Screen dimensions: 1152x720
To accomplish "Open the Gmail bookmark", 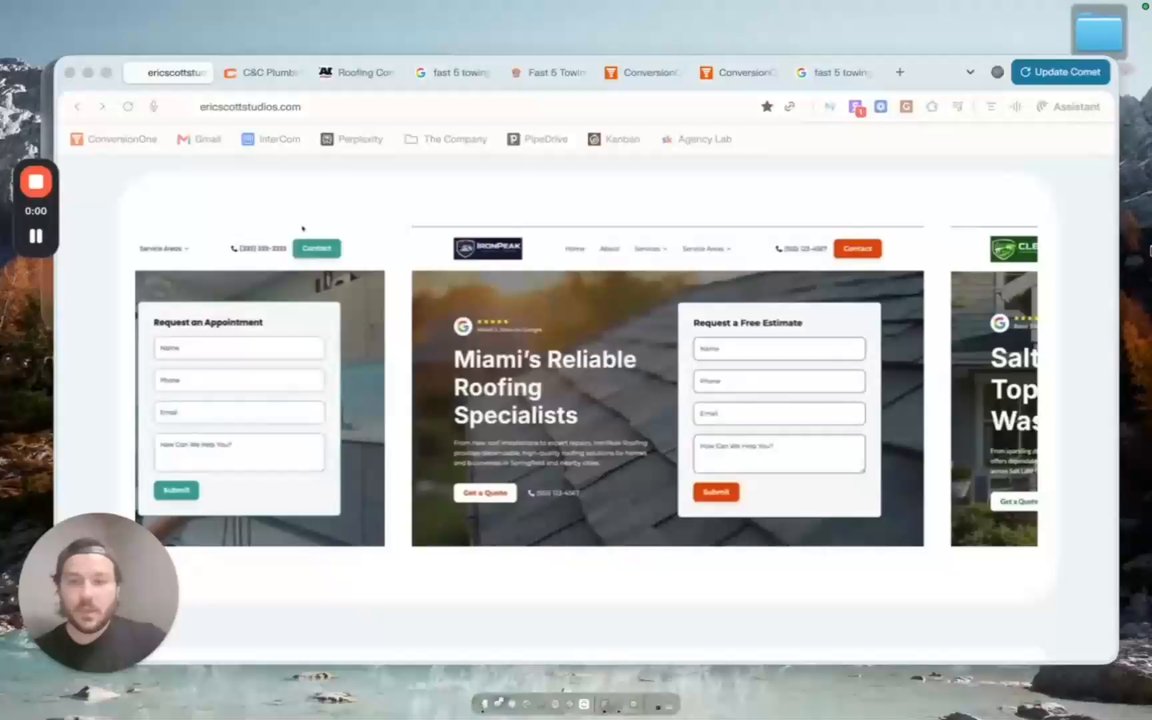I will 199,139.
